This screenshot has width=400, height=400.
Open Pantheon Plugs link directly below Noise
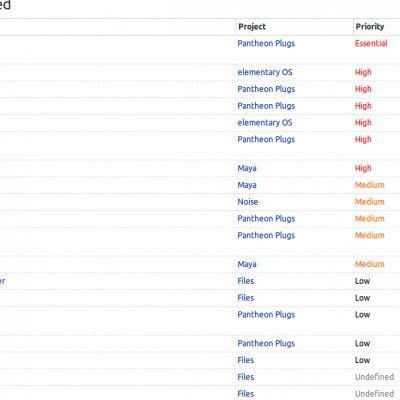coord(266,219)
